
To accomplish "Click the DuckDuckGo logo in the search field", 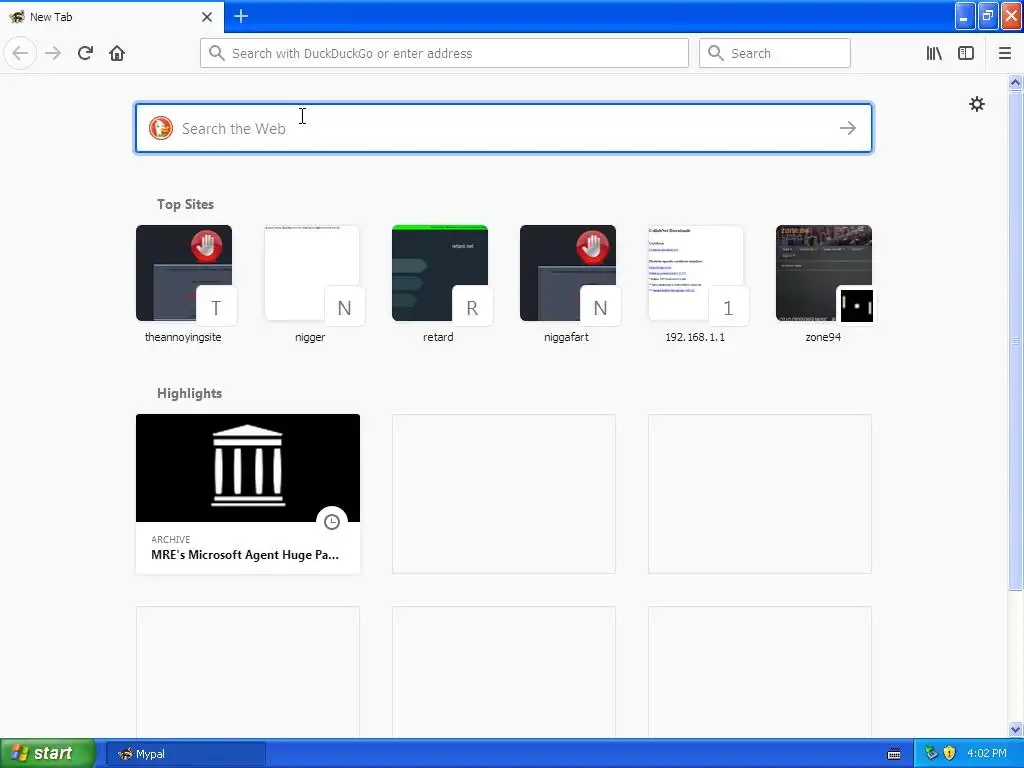I will [161, 128].
